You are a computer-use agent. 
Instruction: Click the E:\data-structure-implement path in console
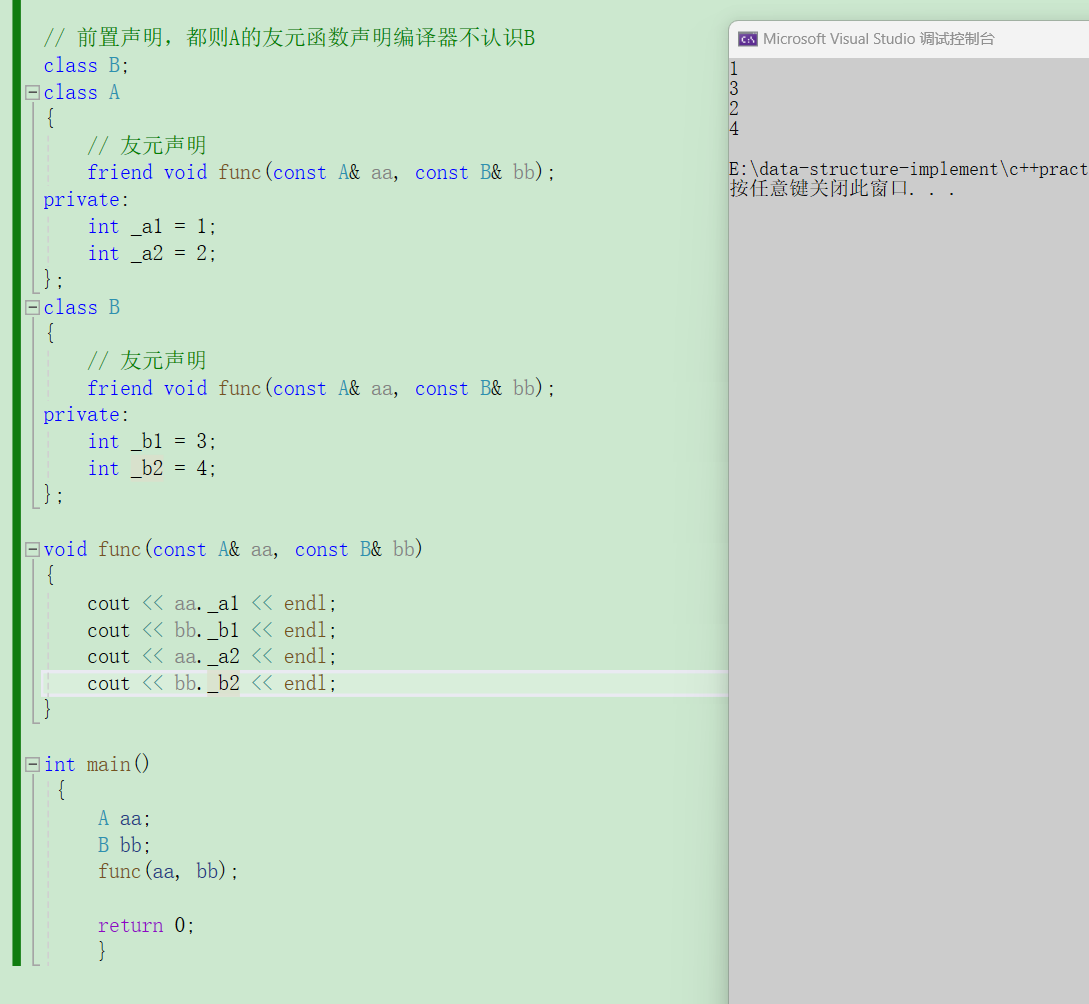[x=908, y=169]
